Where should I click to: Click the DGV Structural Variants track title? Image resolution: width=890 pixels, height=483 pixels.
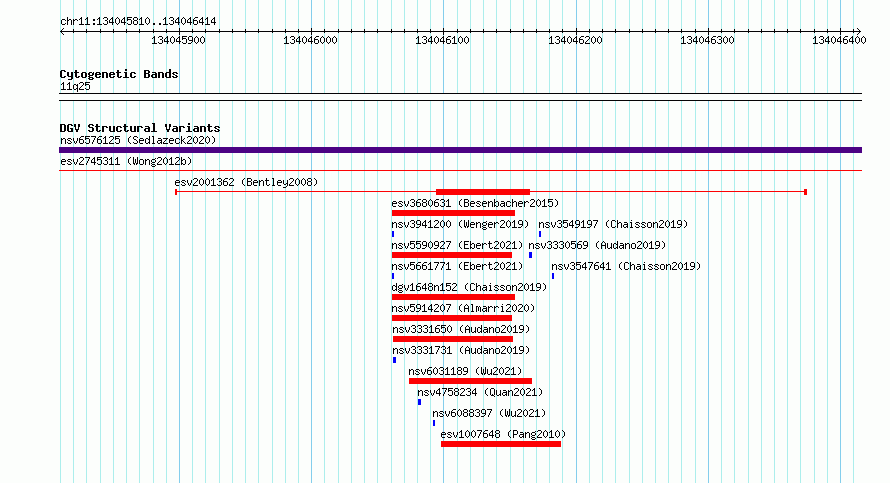tap(140, 128)
